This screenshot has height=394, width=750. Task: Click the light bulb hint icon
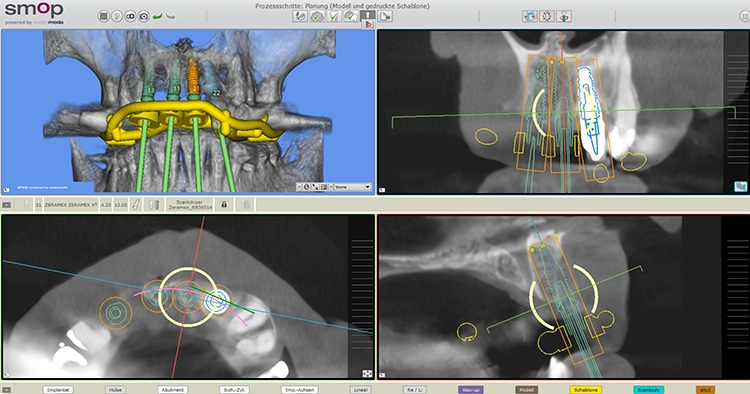[x=117, y=17]
